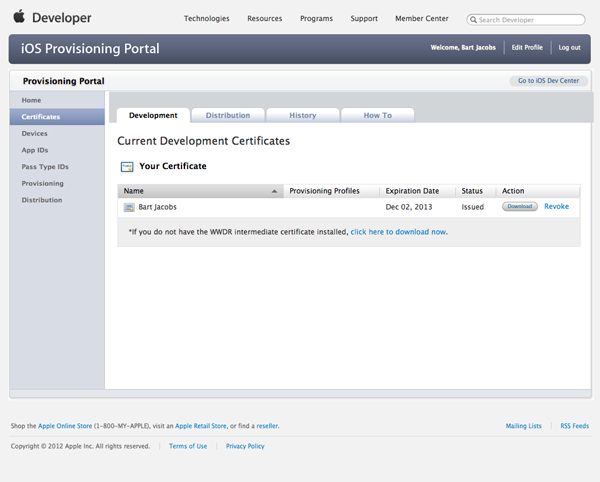Click Current Development Certificates heading
This screenshot has height=482, width=600.
pyautogui.click(x=204, y=141)
